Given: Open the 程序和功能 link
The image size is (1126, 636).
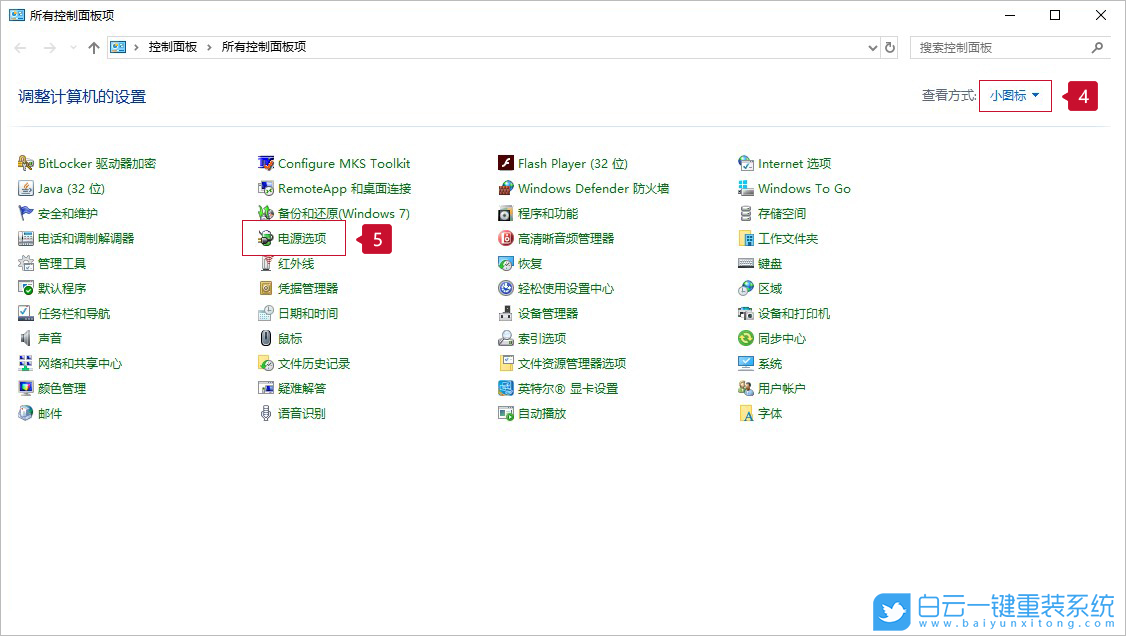Looking at the screenshot, I should [x=547, y=214].
